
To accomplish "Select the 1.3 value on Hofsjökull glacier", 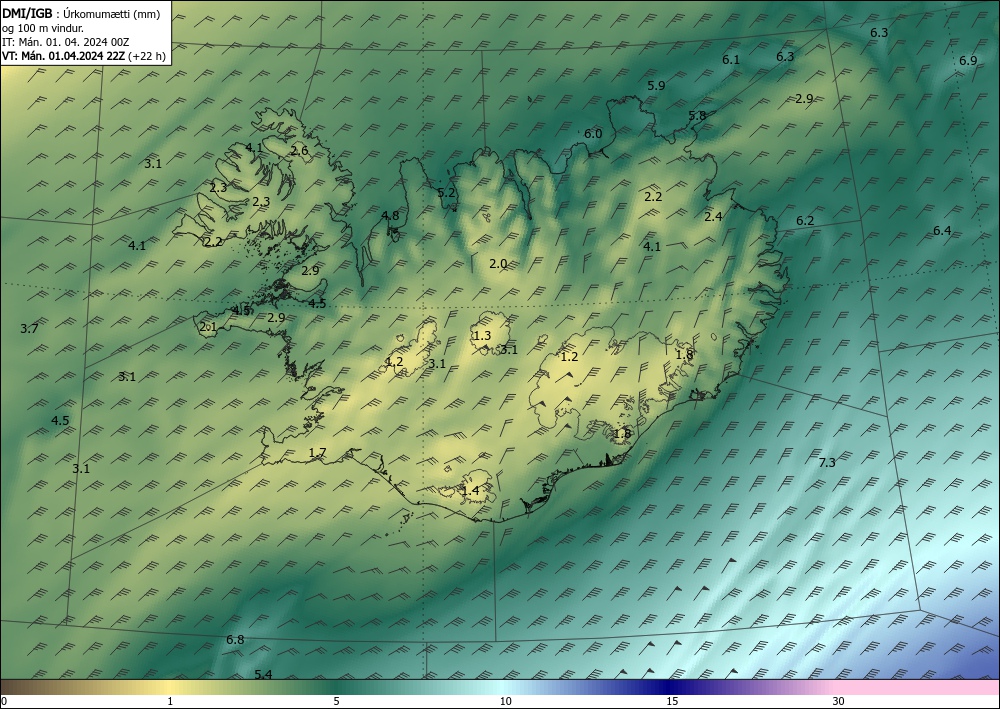I will click(x=482, y=335).
